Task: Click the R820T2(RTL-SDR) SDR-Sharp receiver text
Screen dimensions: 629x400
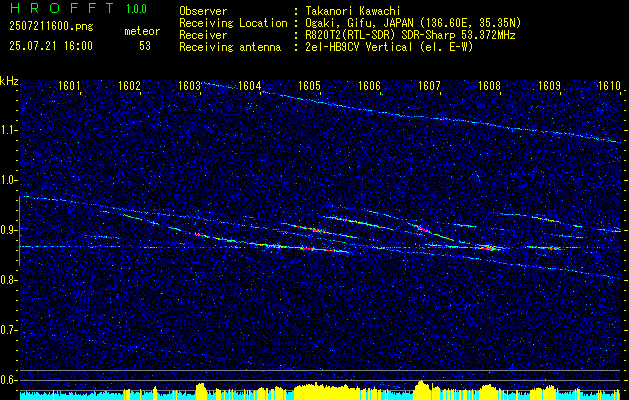Action: (410, 35)
